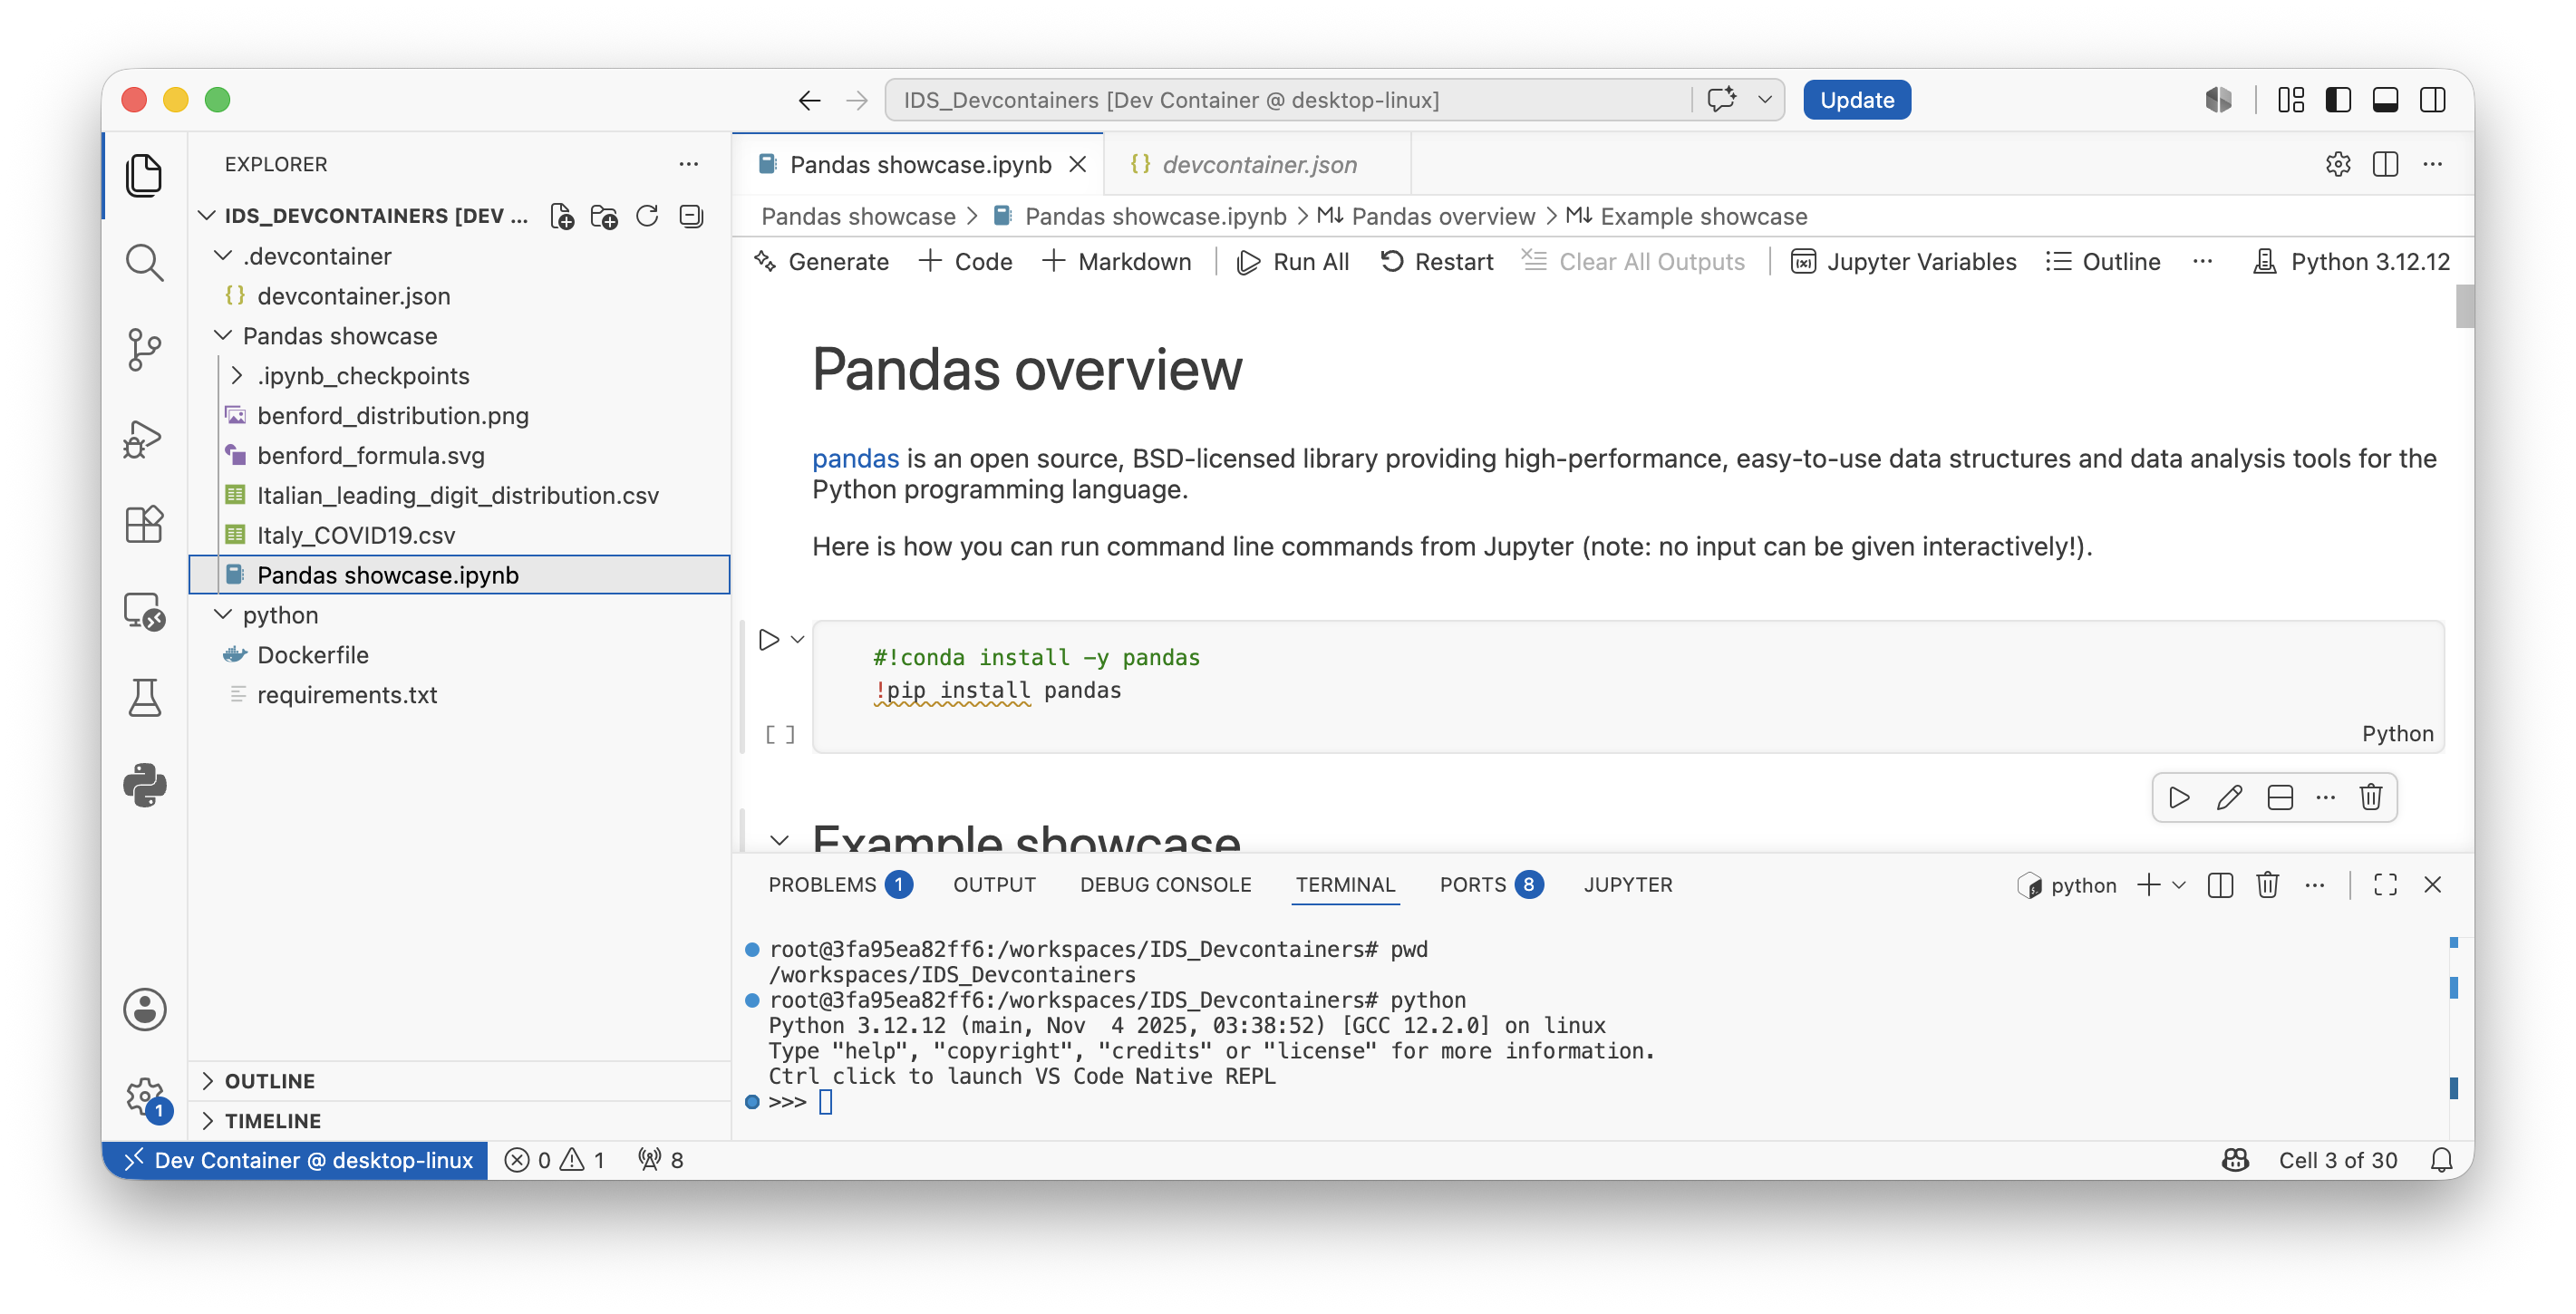This screenshot has height=1314, width=2576.
Task: Open notifications bell in status bar
Action: (2441, 1160)
